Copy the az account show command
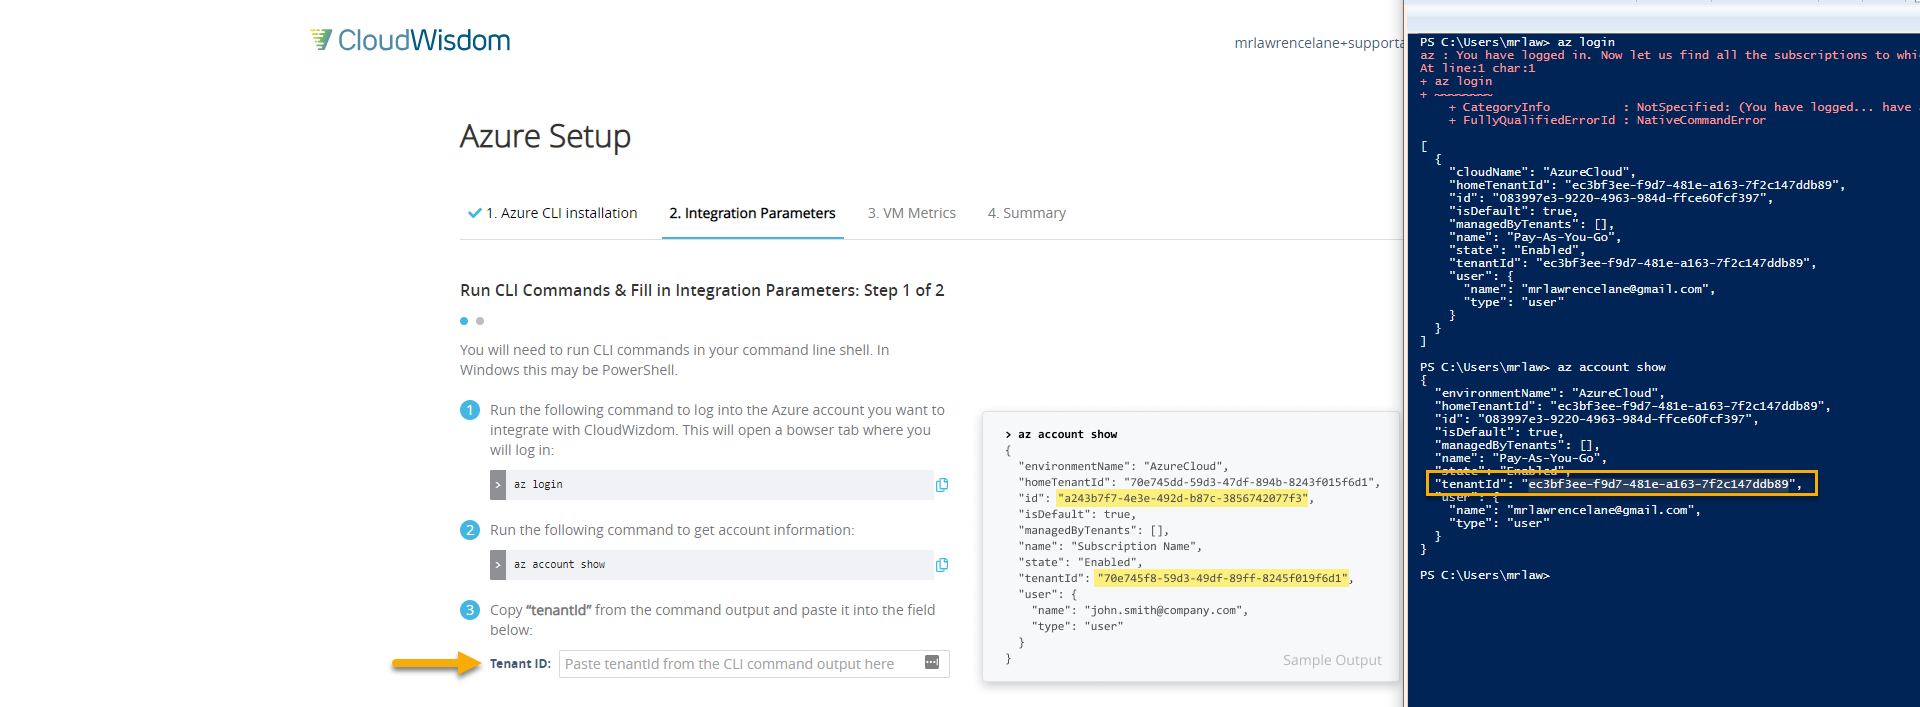Screen dimensions: 1920x707 942,565
